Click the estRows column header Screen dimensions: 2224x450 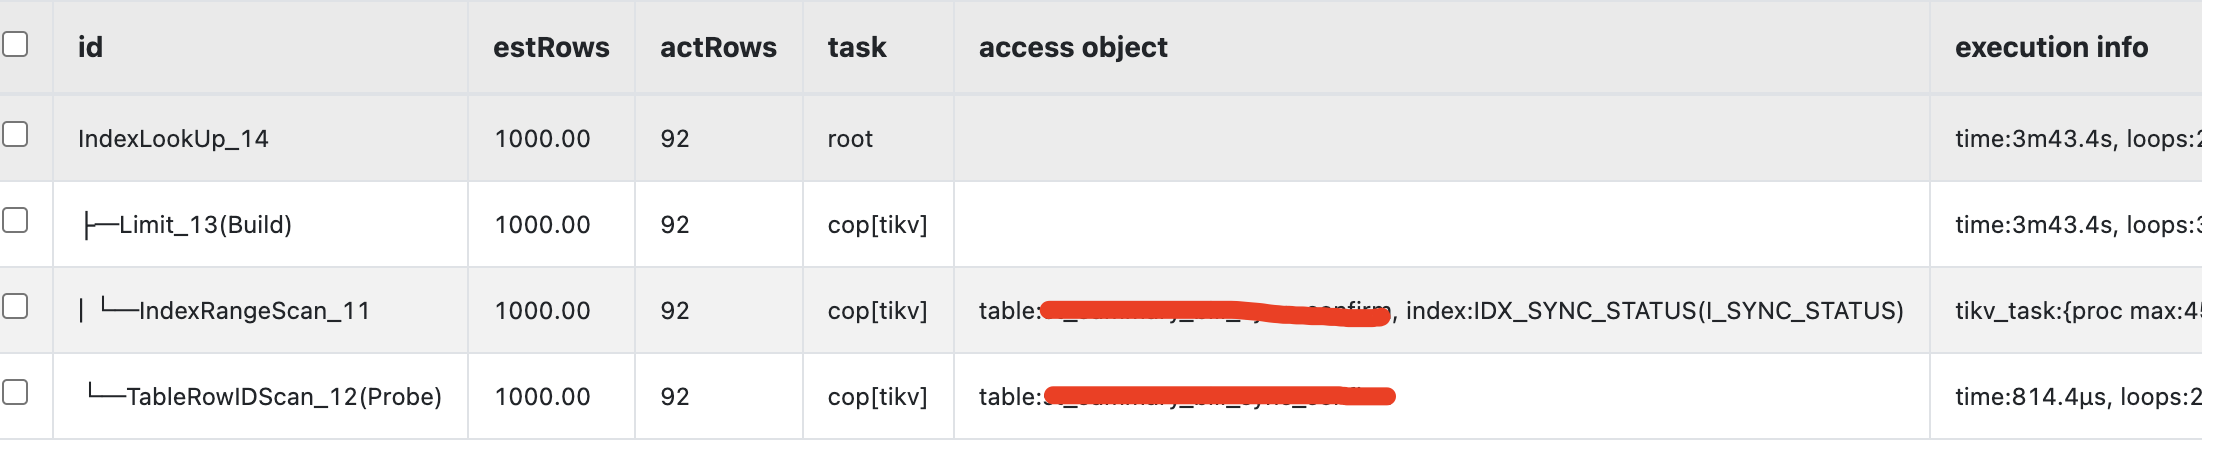pyautogui.click(x=551, y=47)
